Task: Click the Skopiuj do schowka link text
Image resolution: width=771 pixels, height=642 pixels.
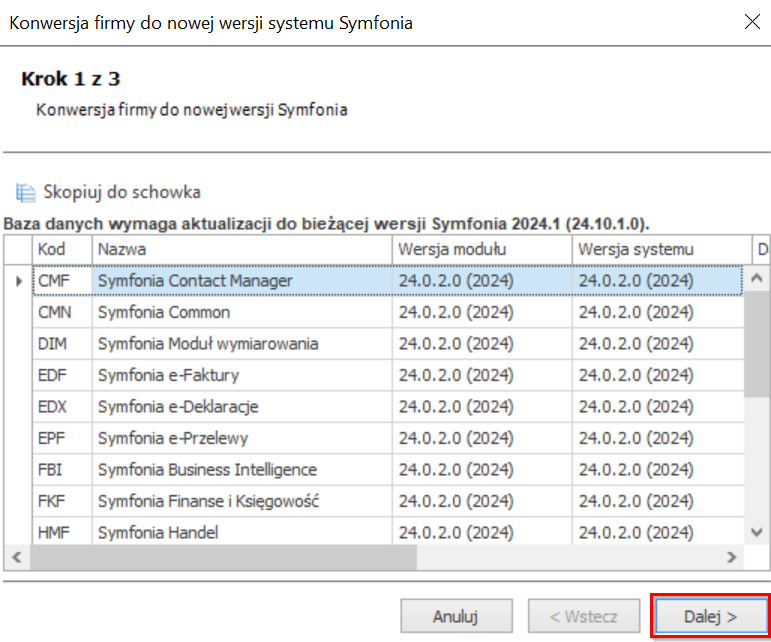Action: click(x=122, y=192)
